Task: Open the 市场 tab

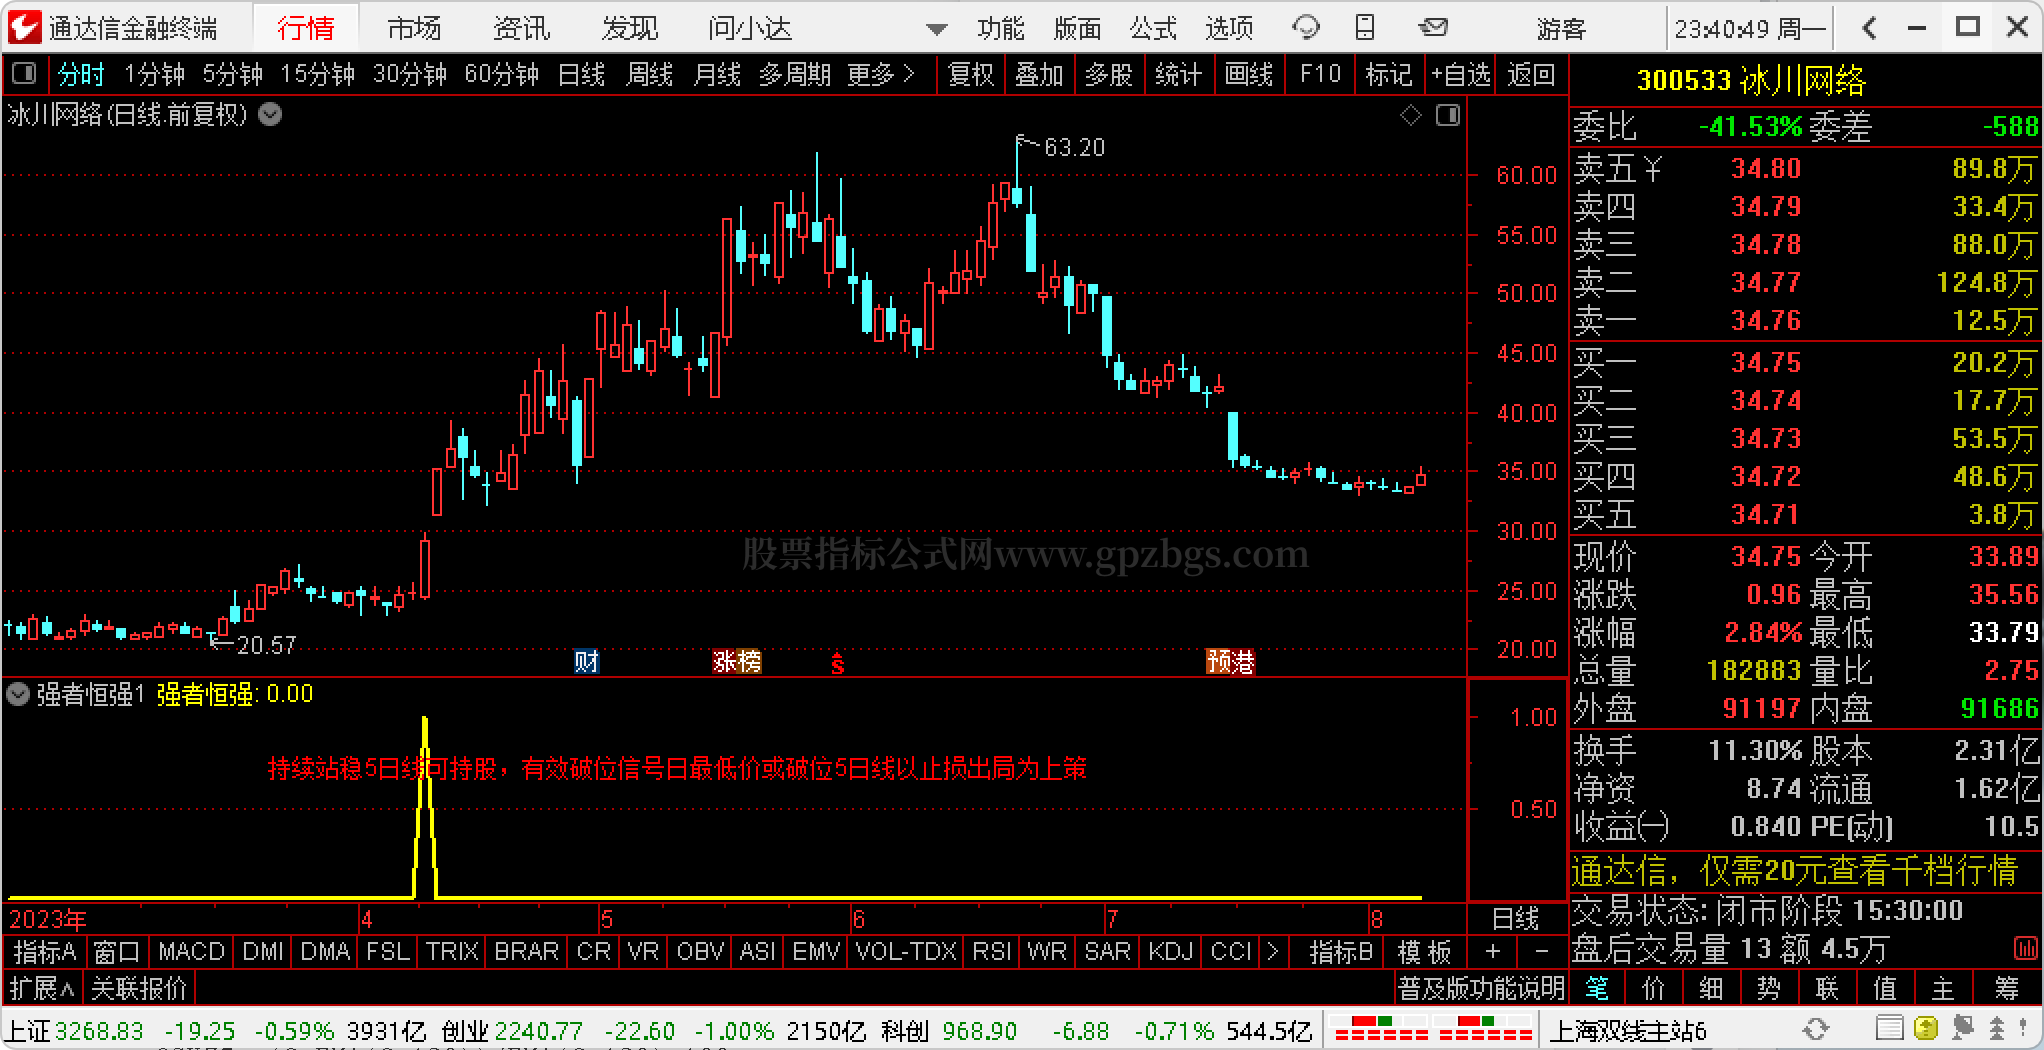Action: click(414, 28)
